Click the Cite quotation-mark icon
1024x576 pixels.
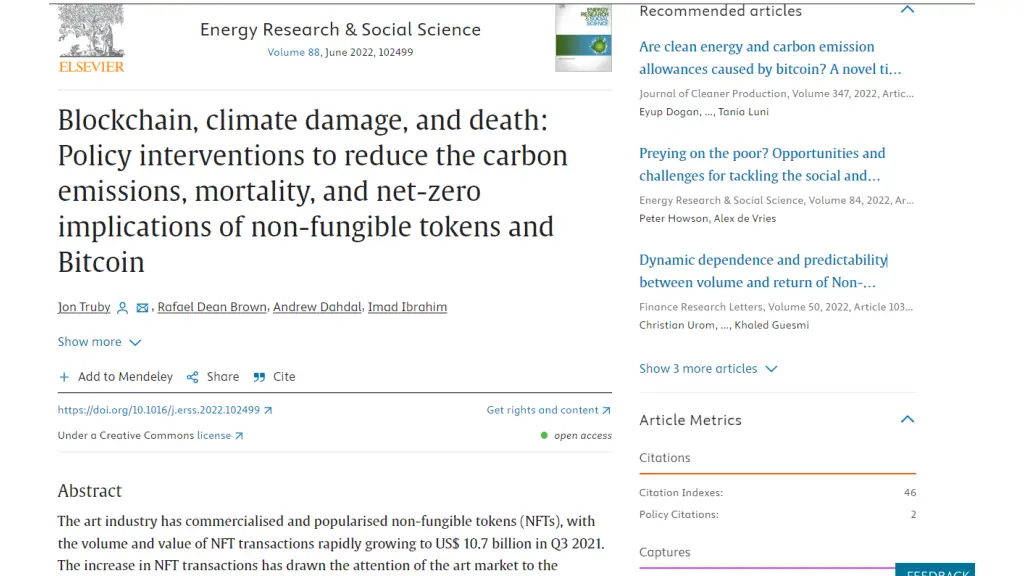(x=259, y=377)
